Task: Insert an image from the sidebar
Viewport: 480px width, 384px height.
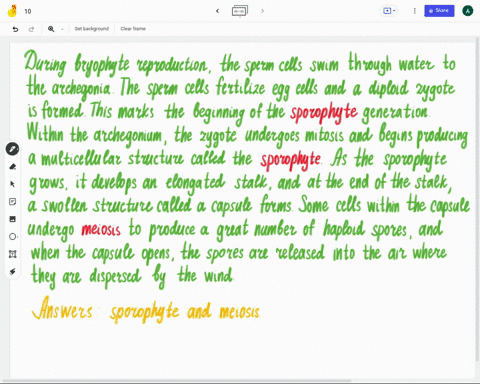Action: [x=12, y=219]
